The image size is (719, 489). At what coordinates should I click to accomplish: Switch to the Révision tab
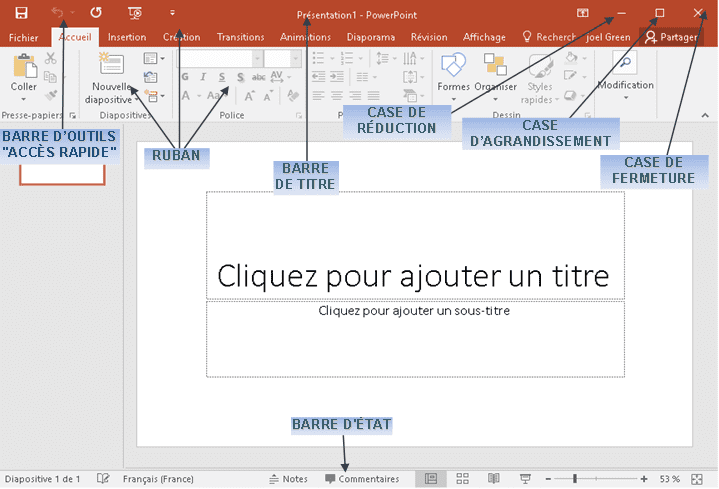(429, 37)
